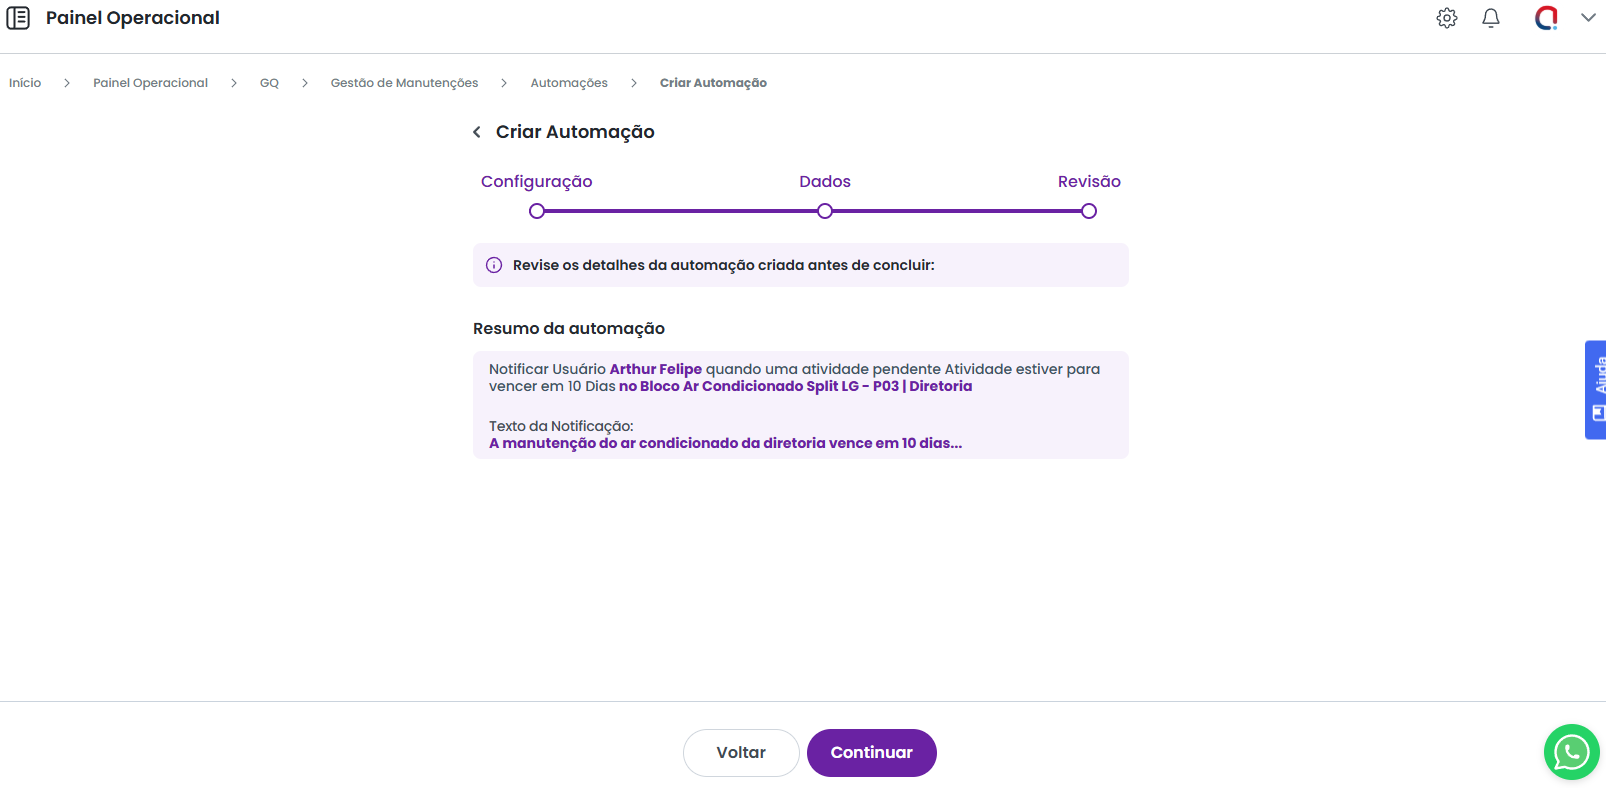Screen dimensions: 1606x788
Task: Click the Continuar button
Action: tap(871, 753)
